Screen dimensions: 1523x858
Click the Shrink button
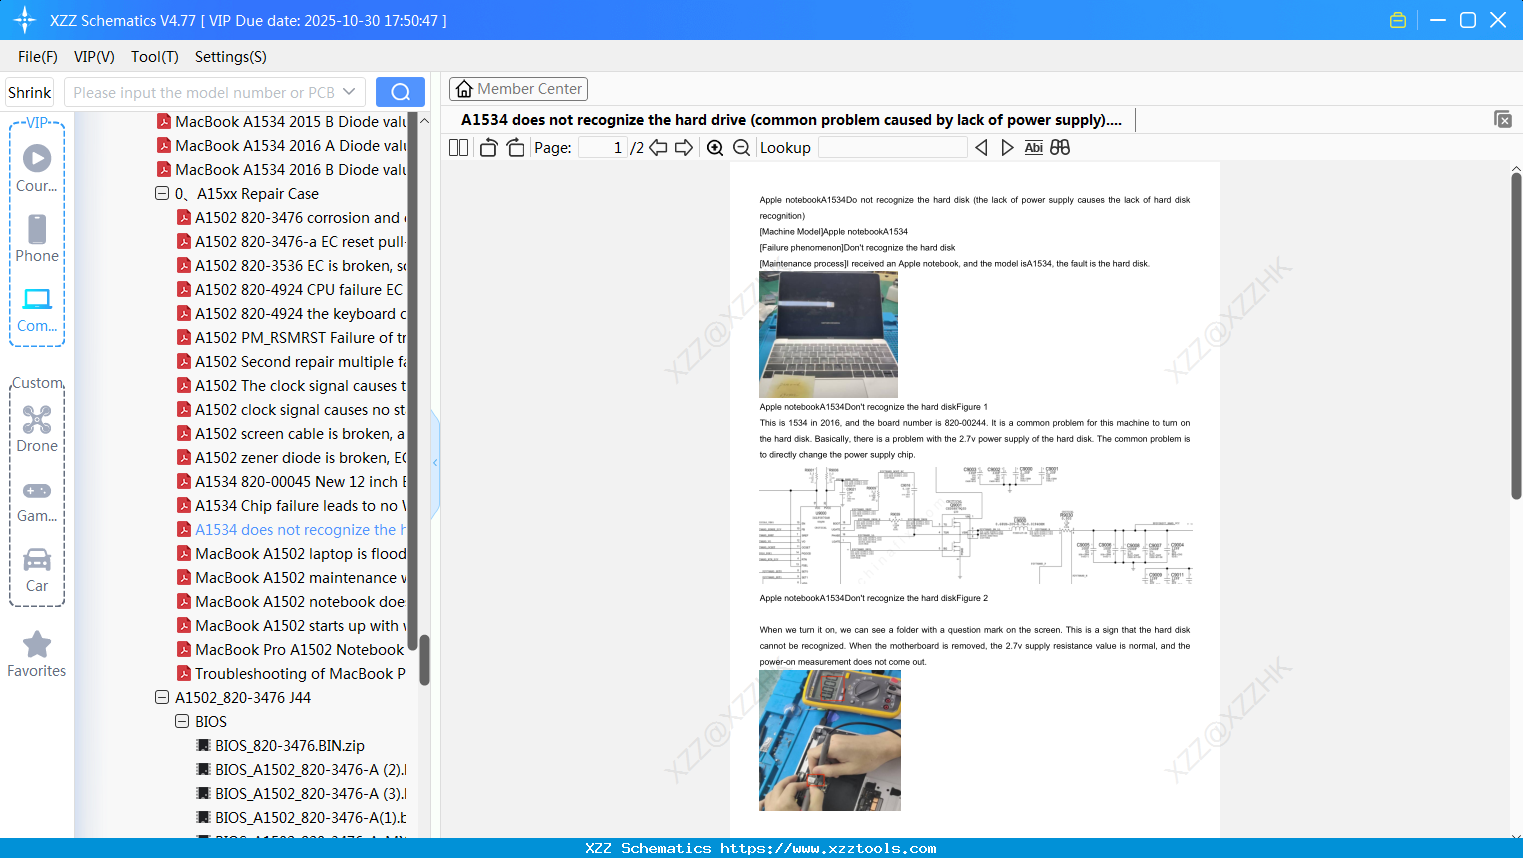[30, 92]
